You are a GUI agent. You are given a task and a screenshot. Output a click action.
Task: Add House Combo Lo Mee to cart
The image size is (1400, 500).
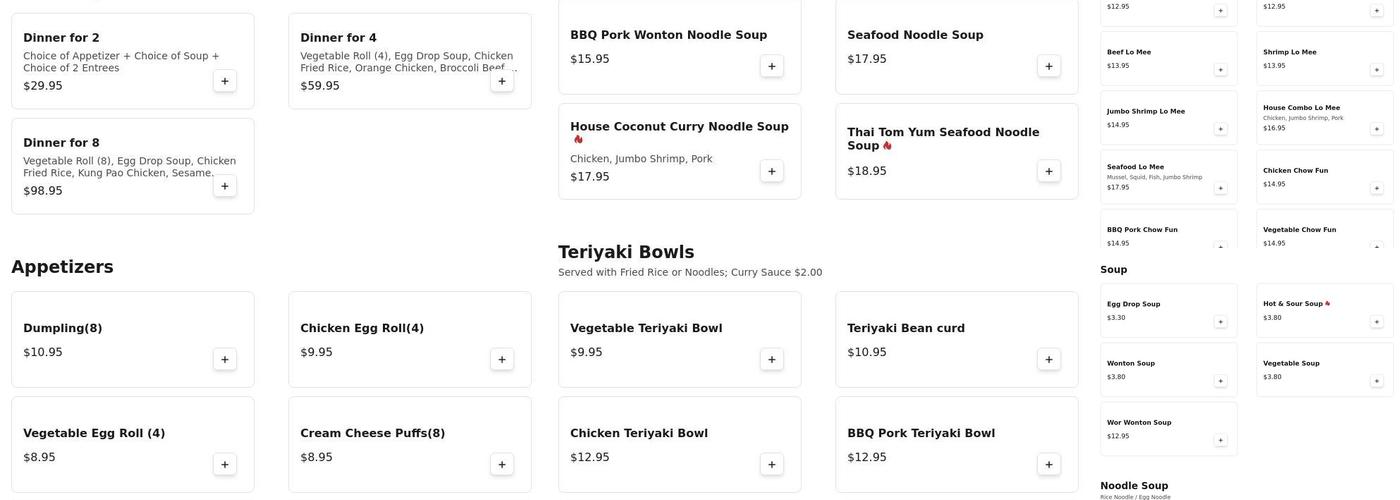tap(1377, 129)
